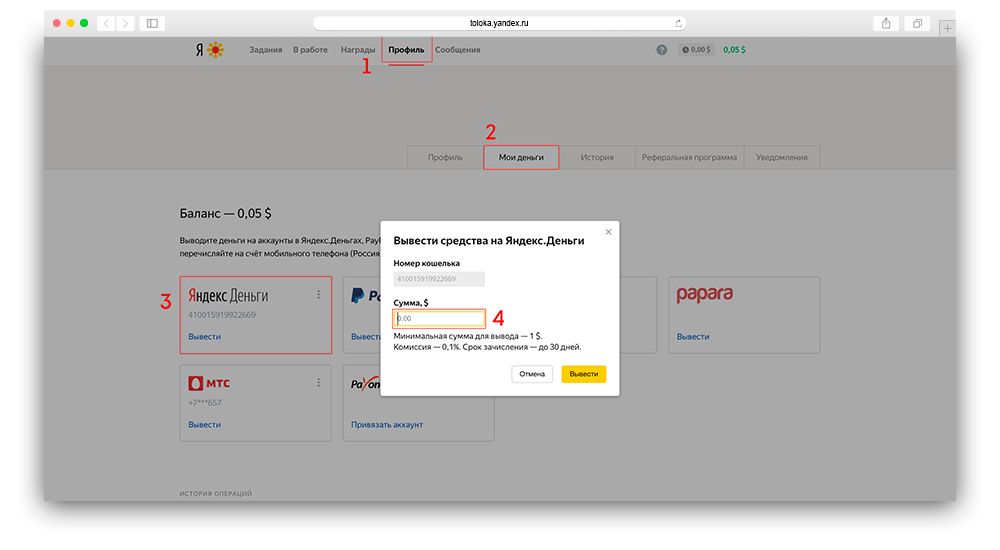Click Вывести link on МТС card
The height and width of the screenshot is (550, 1000).
[204, 425]
